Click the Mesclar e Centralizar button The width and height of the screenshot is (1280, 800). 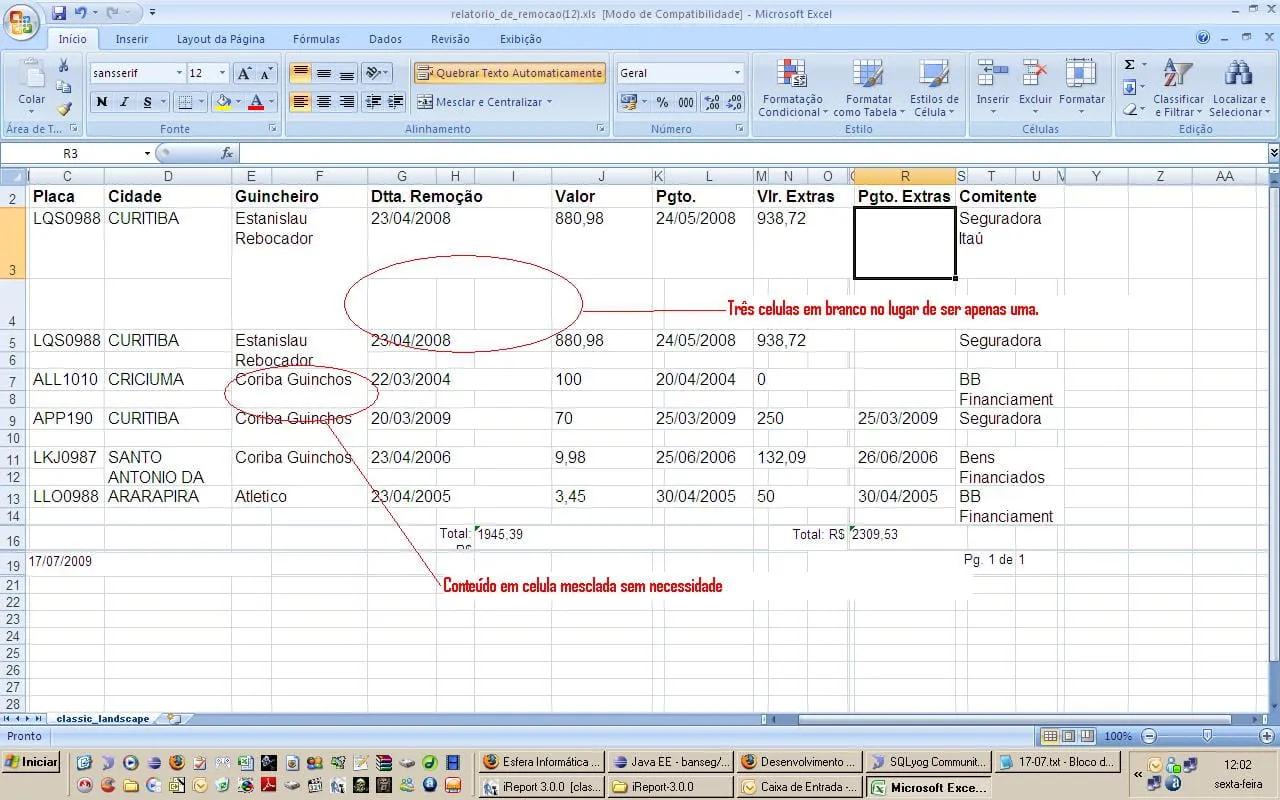pos(483,102)
